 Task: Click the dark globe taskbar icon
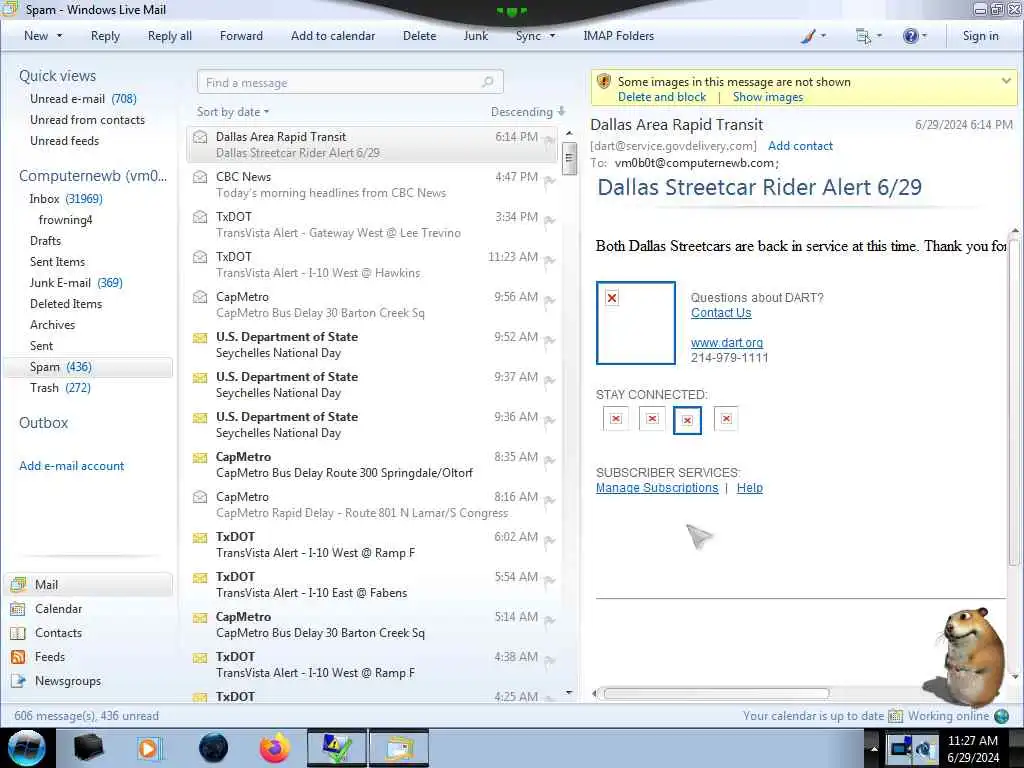tap(214, 748)
